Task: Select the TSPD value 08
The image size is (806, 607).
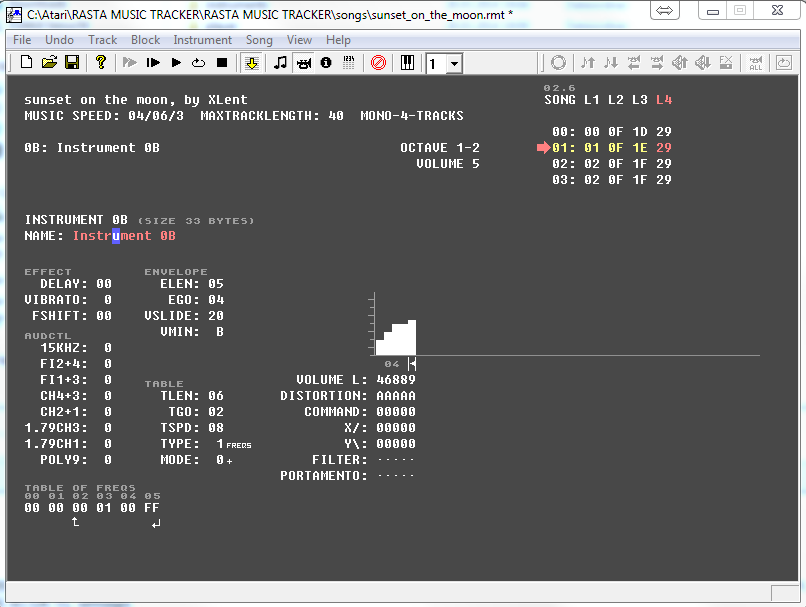Action: click(216, 428)
